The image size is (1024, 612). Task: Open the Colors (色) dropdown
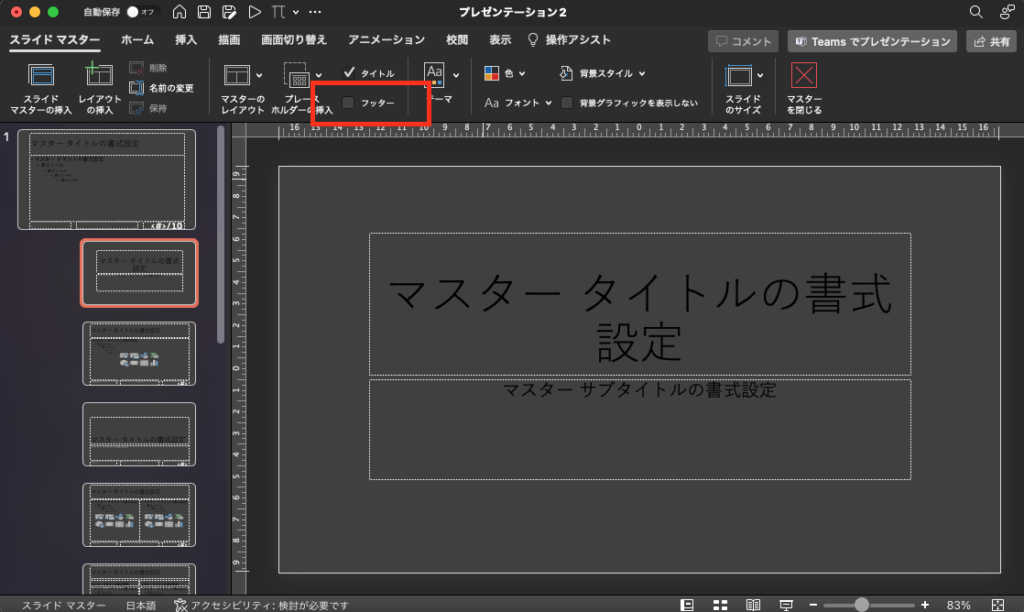[x=505, y=73]
